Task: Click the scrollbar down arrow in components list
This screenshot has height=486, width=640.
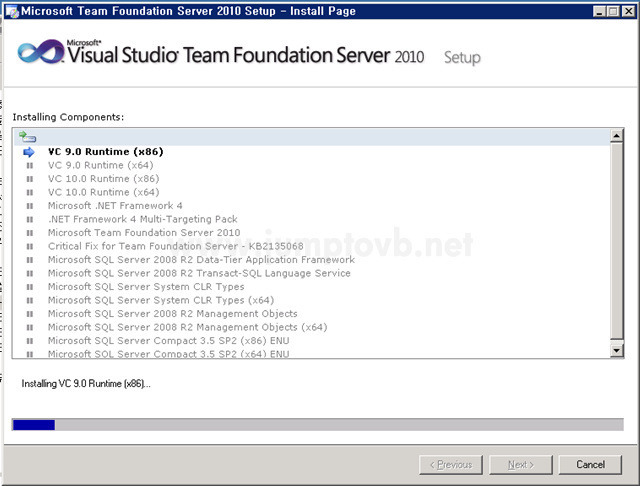Action: 616,350
